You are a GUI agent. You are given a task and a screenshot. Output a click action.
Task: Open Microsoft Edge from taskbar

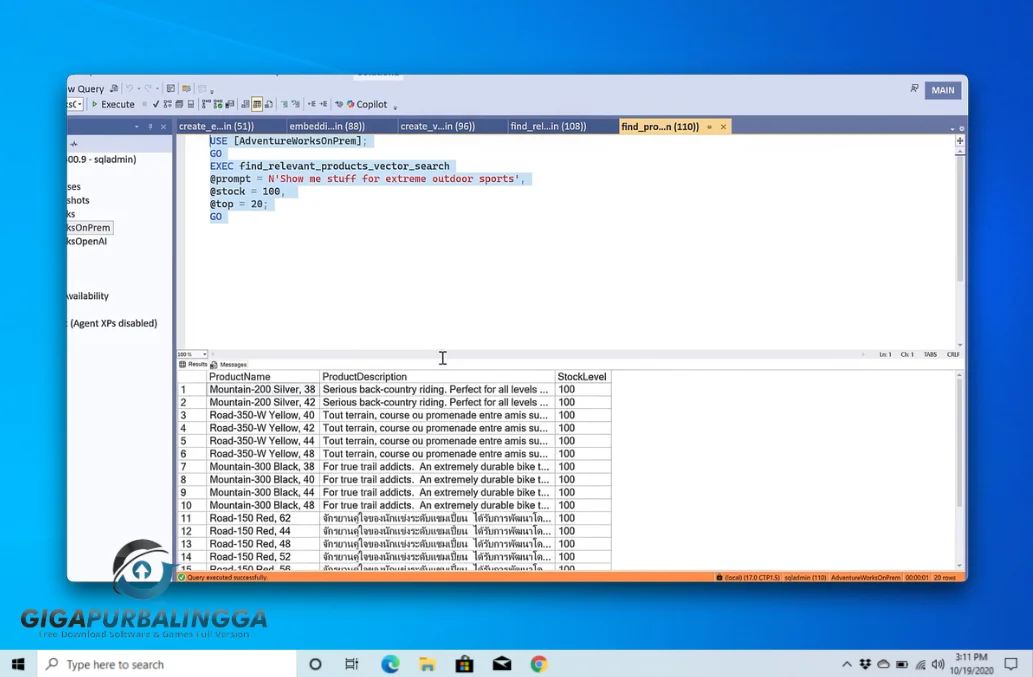(x=390, y=664)
